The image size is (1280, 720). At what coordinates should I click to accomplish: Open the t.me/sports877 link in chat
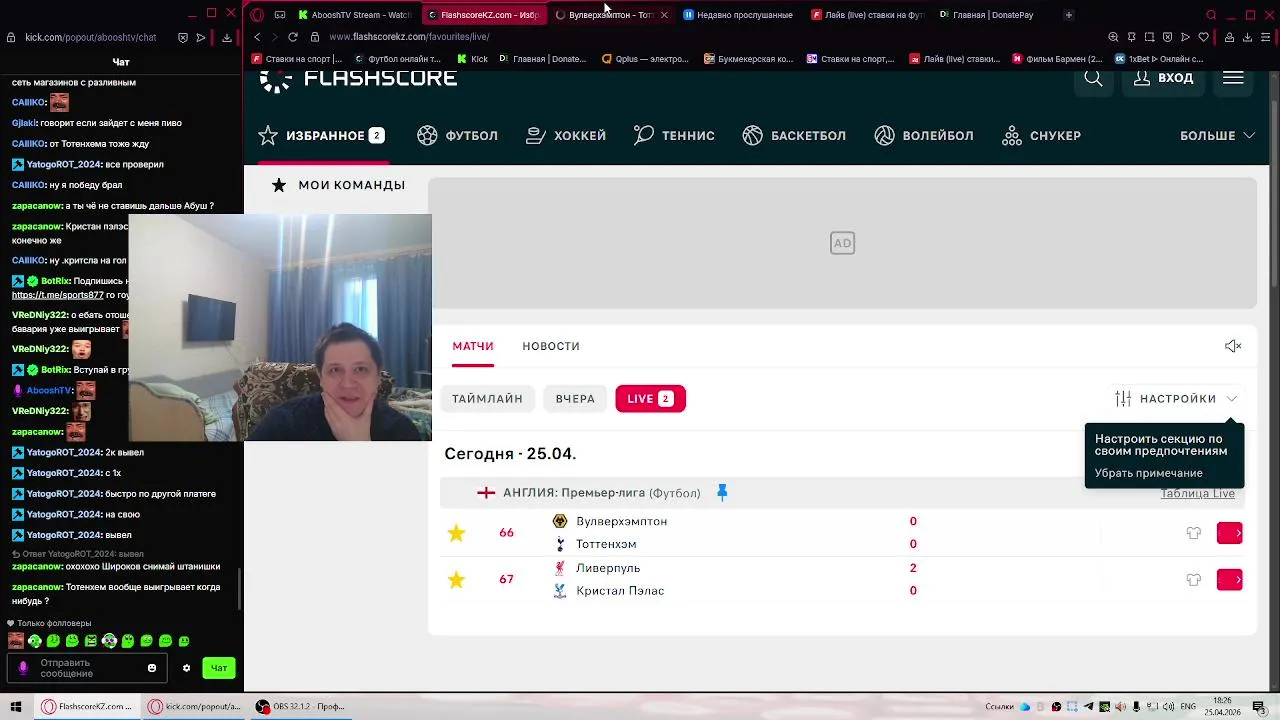[57, 296]
